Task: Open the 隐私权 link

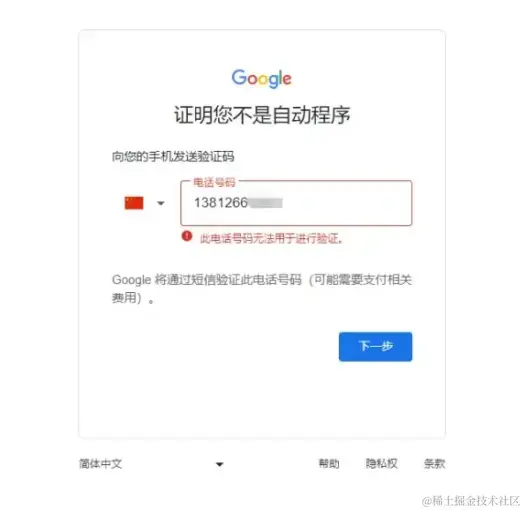Action: point(381,464)
